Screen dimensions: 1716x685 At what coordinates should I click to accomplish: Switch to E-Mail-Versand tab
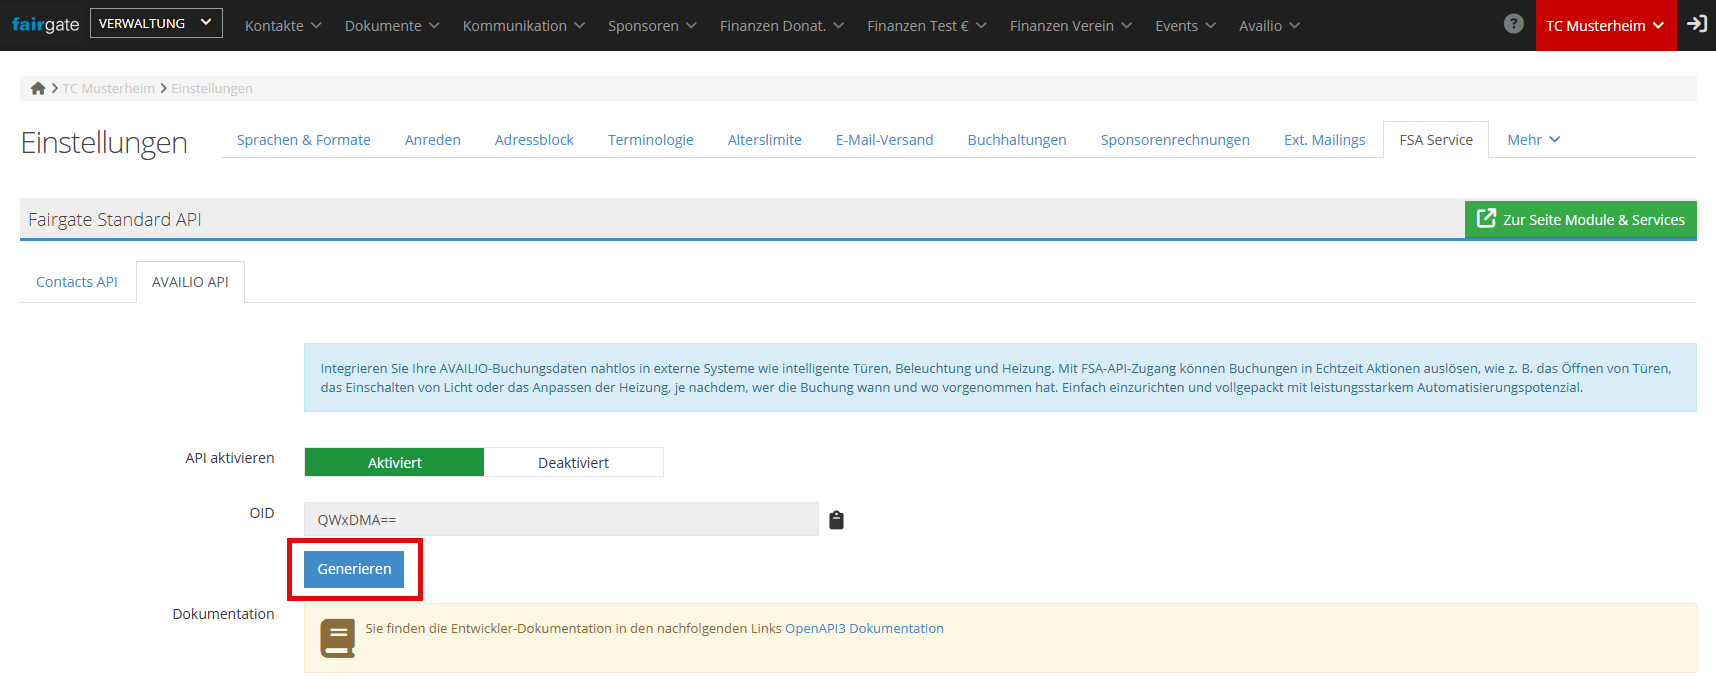(x=884, y=140)
